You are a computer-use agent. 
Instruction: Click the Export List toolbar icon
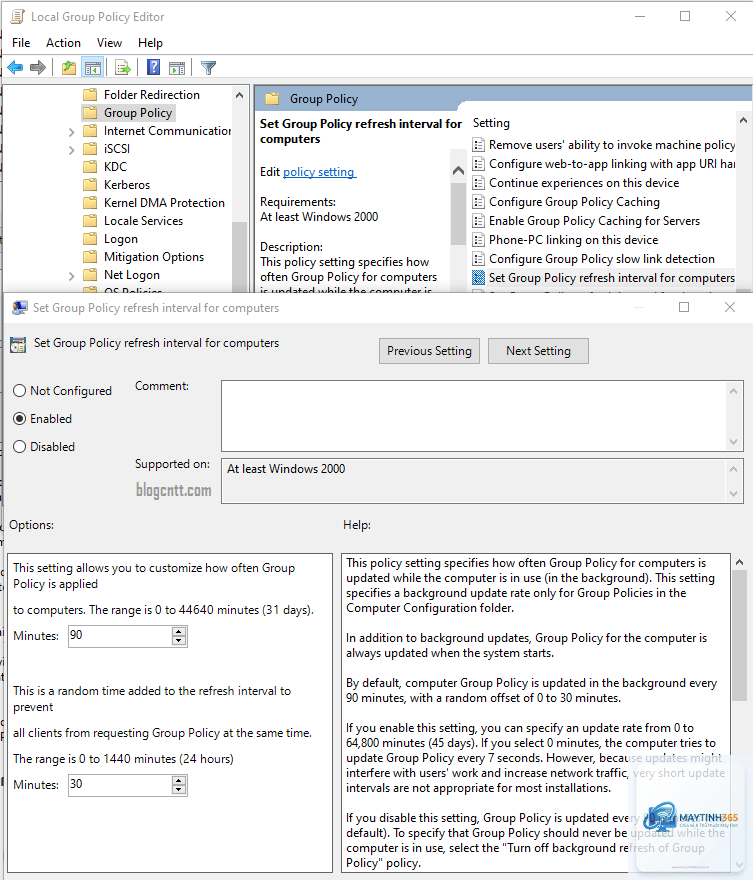coord(123,68)
